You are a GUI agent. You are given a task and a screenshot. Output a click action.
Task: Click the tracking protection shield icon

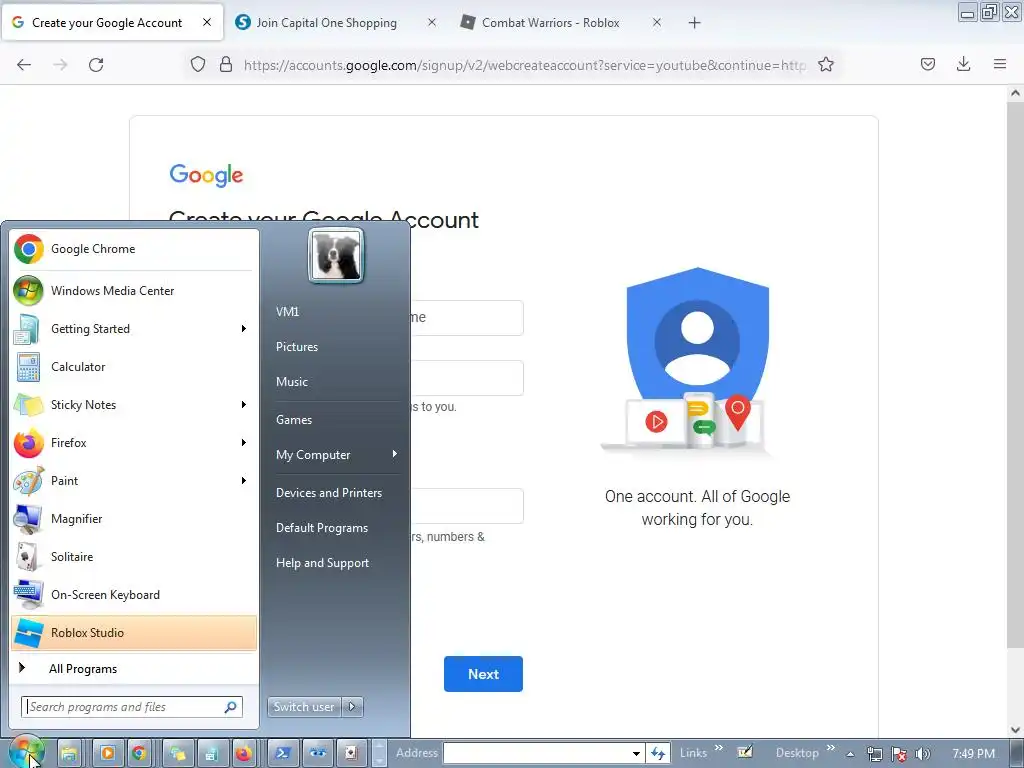[198, 64]
